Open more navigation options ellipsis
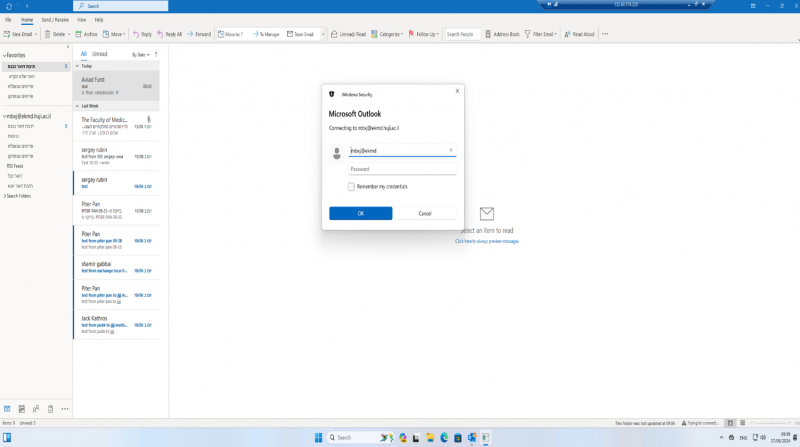The height and width of the screenshot is (447, 800). point(65,409)
